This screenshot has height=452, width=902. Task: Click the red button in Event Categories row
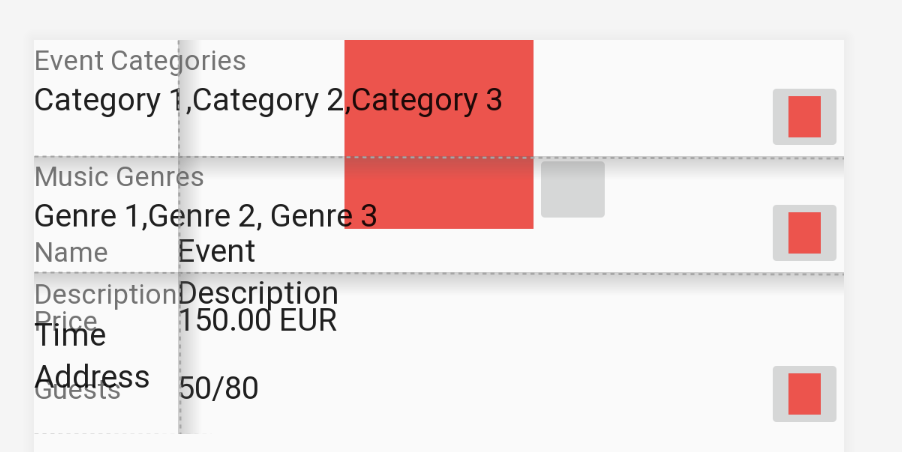pyautogui.click(x=804, y=116)
